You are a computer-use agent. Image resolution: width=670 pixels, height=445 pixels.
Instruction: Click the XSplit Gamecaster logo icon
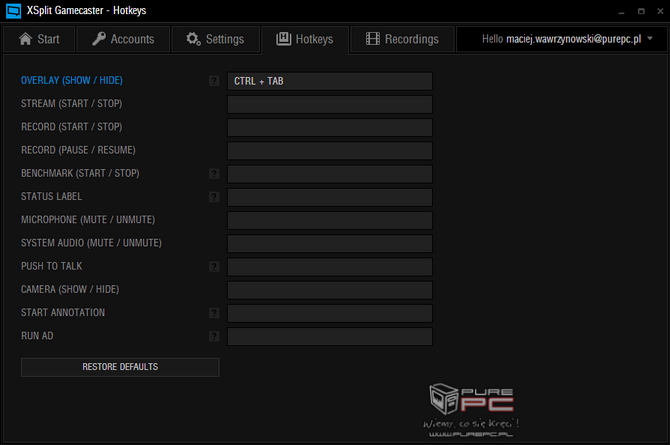point(13,11)
